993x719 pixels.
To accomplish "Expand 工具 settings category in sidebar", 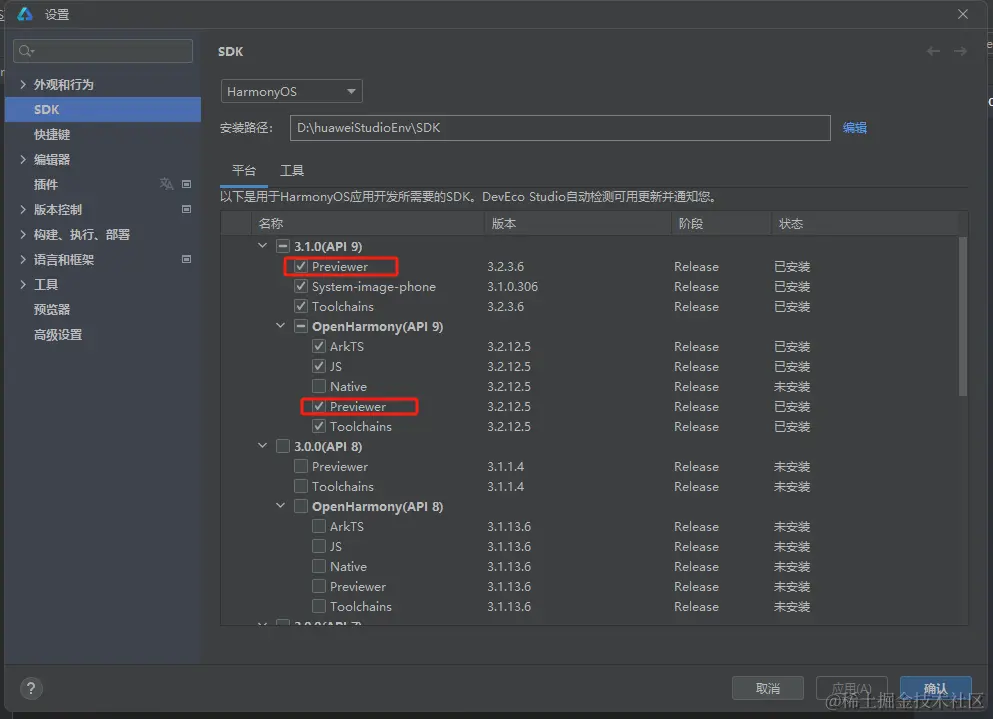I will (23, 284).
